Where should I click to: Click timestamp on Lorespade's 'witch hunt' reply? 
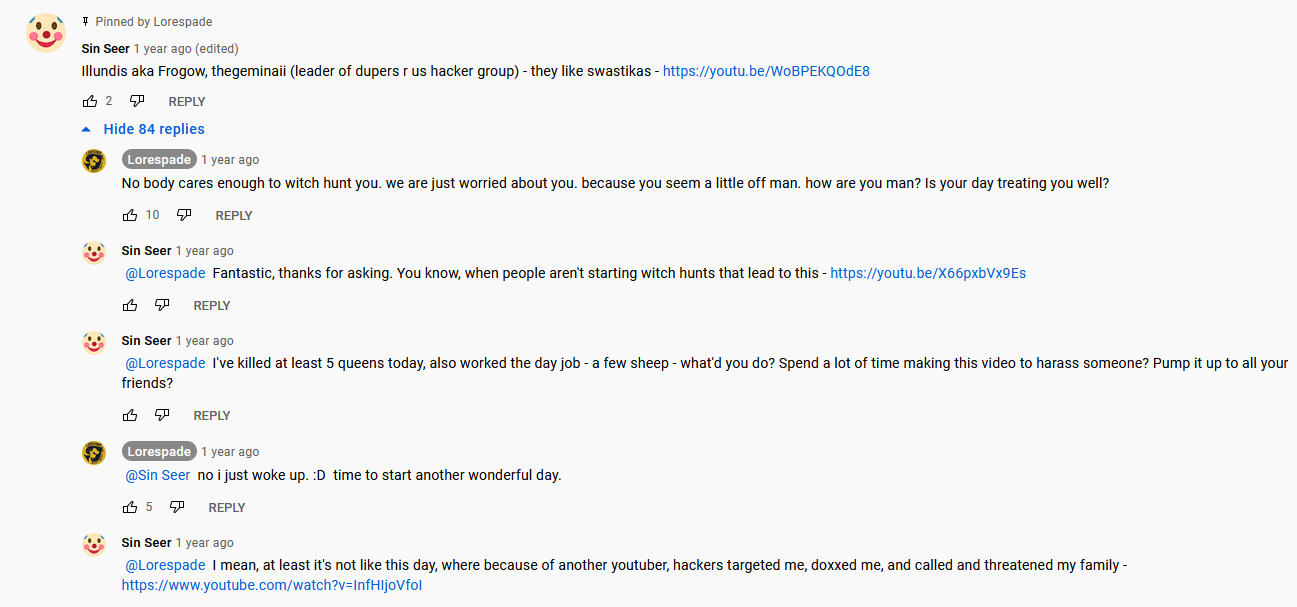click(x=230, y=160)
